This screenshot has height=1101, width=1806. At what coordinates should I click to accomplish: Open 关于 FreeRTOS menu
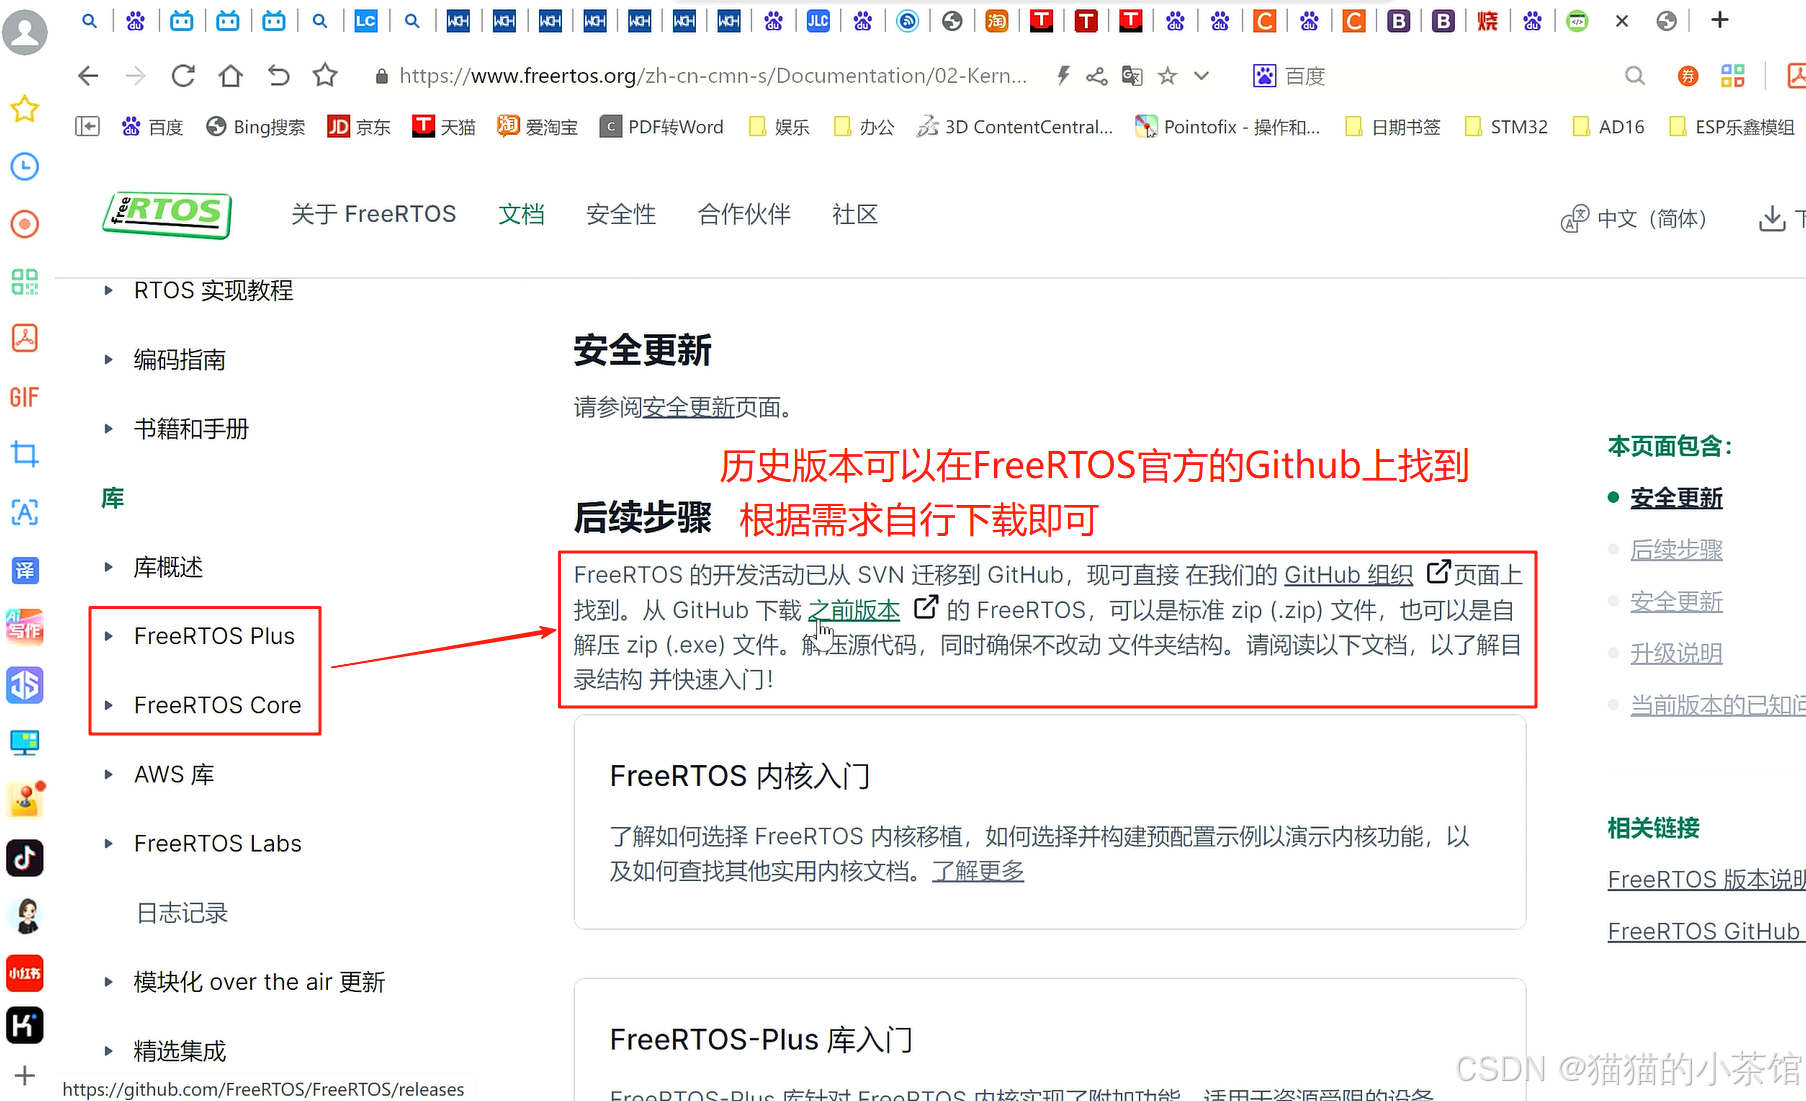373,214
